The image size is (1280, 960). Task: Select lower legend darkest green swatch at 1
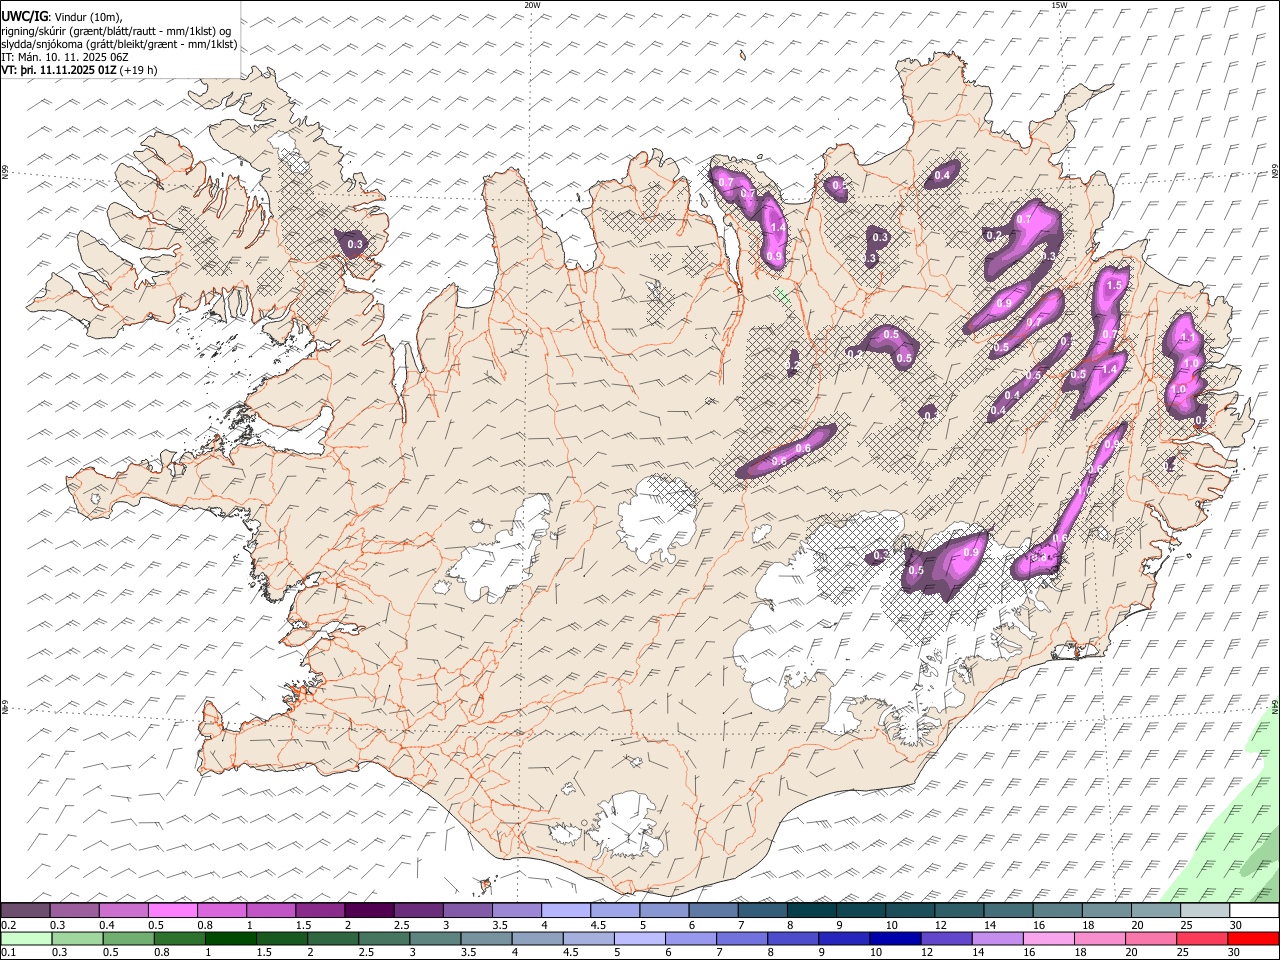(x=230, y=938)
